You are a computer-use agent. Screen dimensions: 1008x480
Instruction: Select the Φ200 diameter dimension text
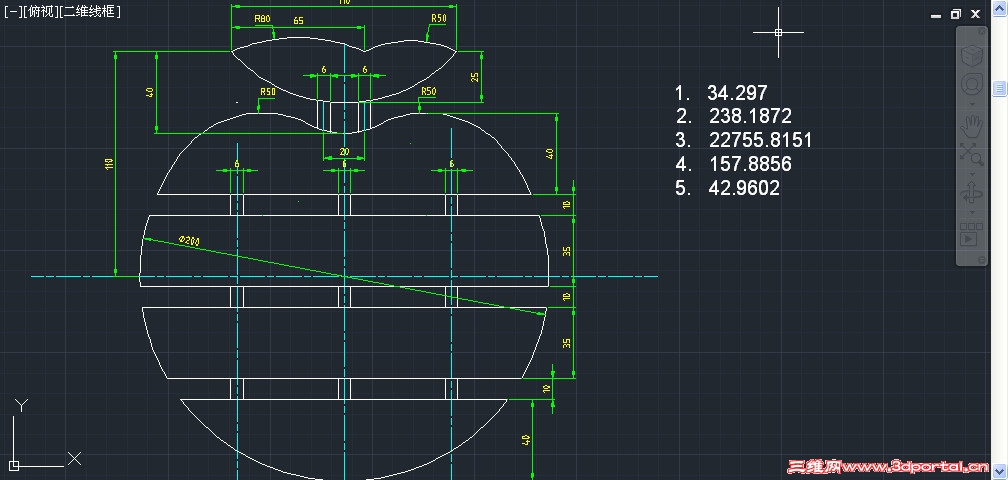[x=189, y=240]
